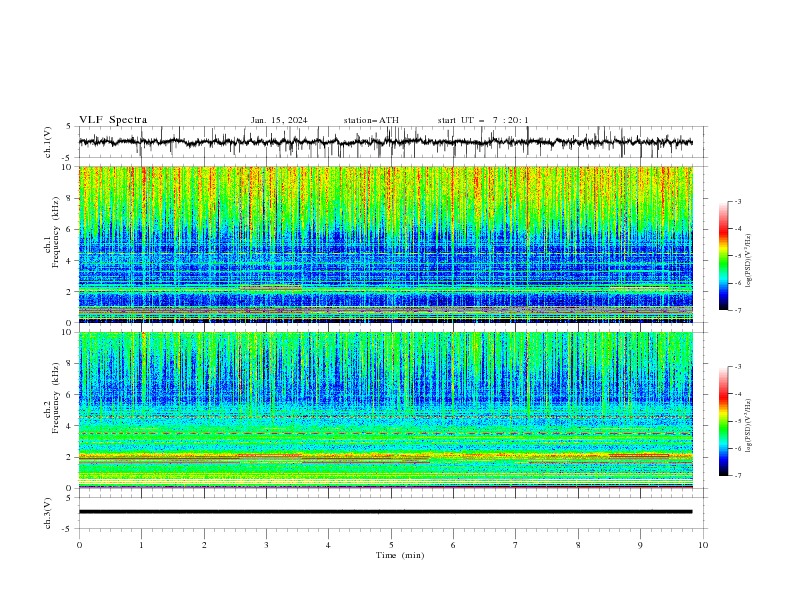Click the "VLF Spectra" title text
This screenshot has width=792, height=612.
pos(113,120)
